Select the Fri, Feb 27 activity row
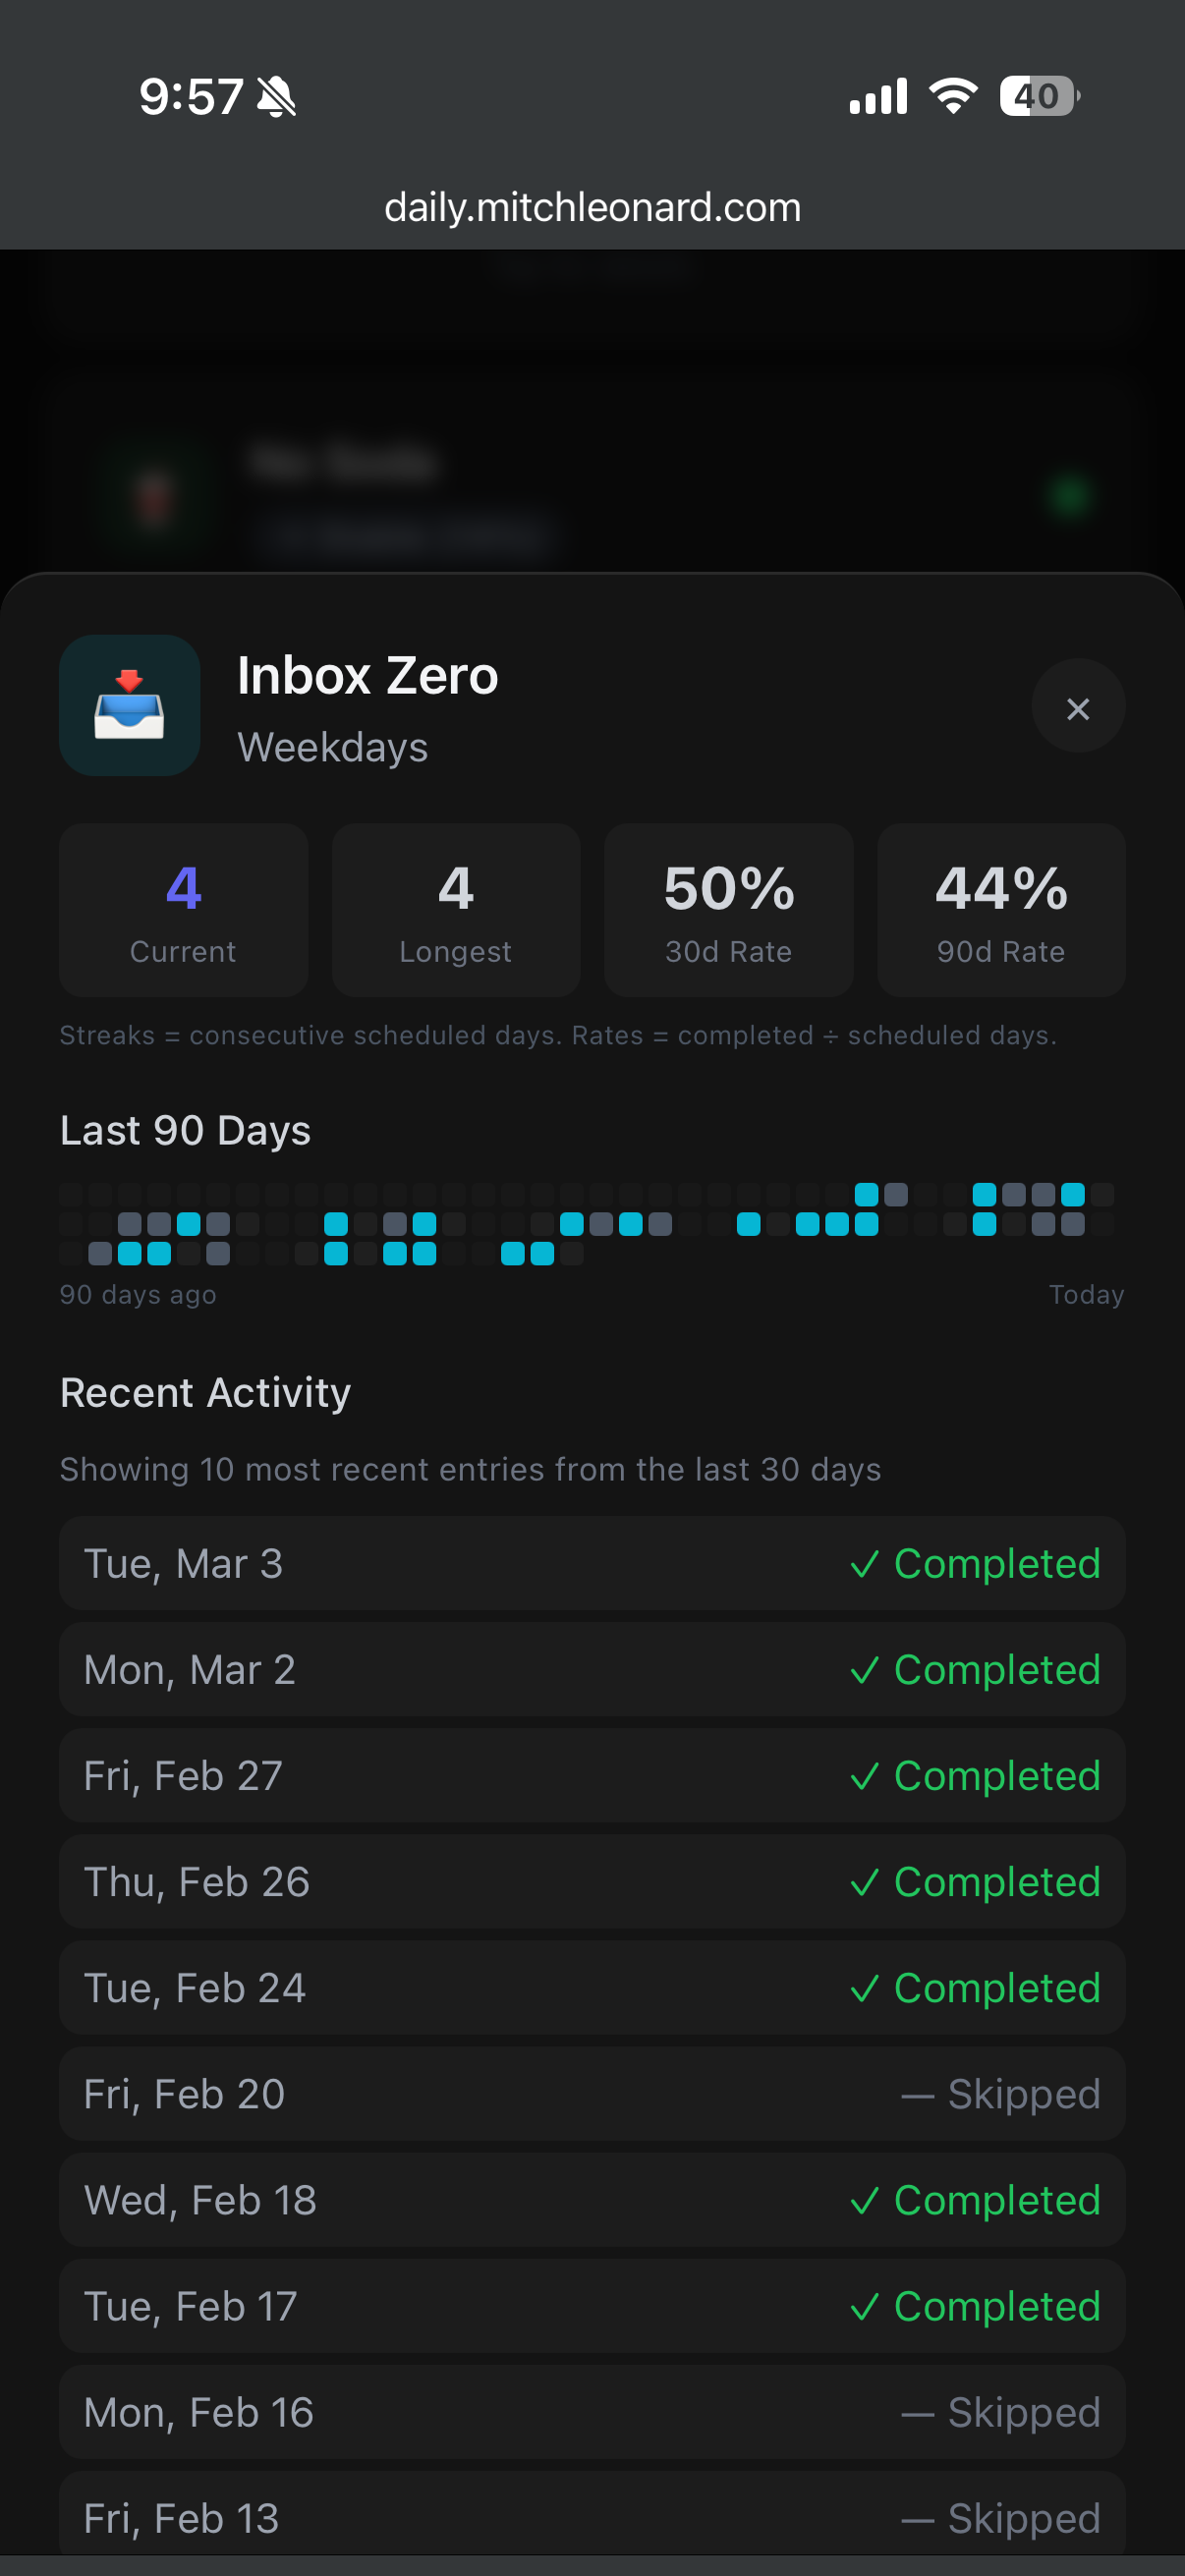This screenshot has height=2576, width=1185. pyautogui.click(x=592, y=1775)
